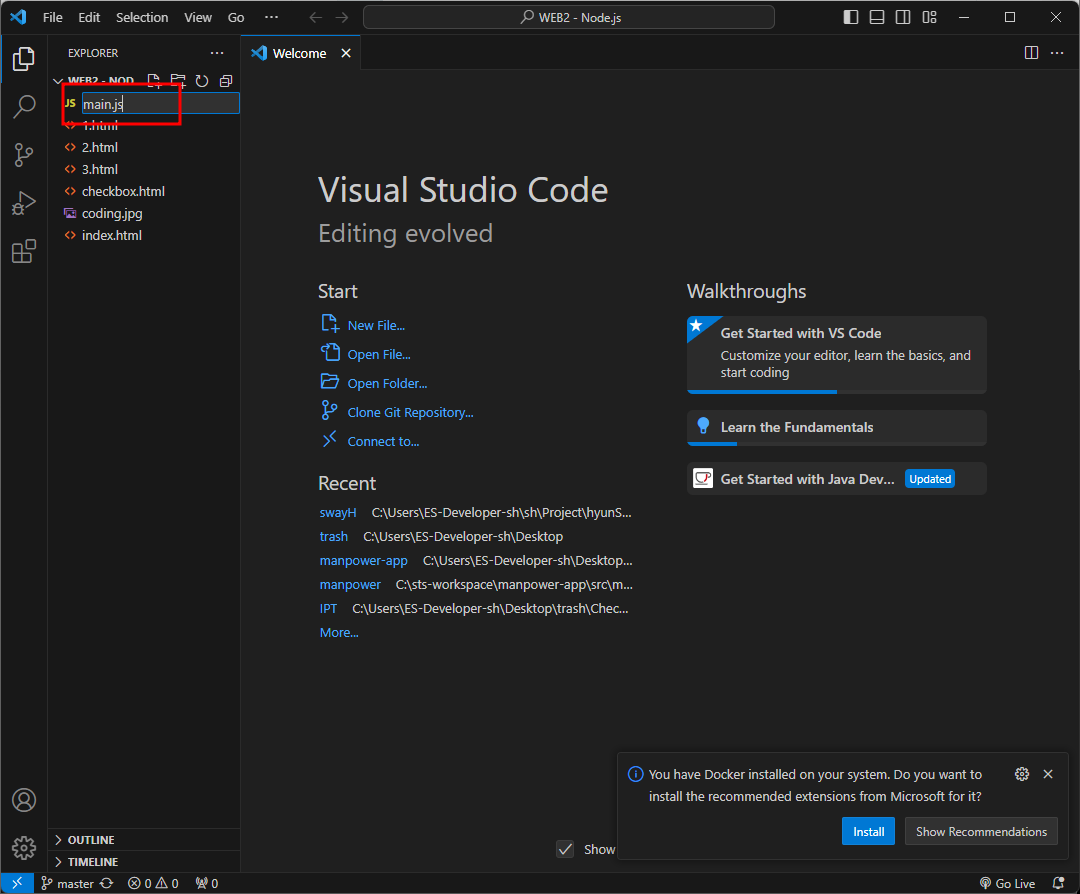
Task: Toggle the bottom panel layout icon
Action: pos(877,17)
